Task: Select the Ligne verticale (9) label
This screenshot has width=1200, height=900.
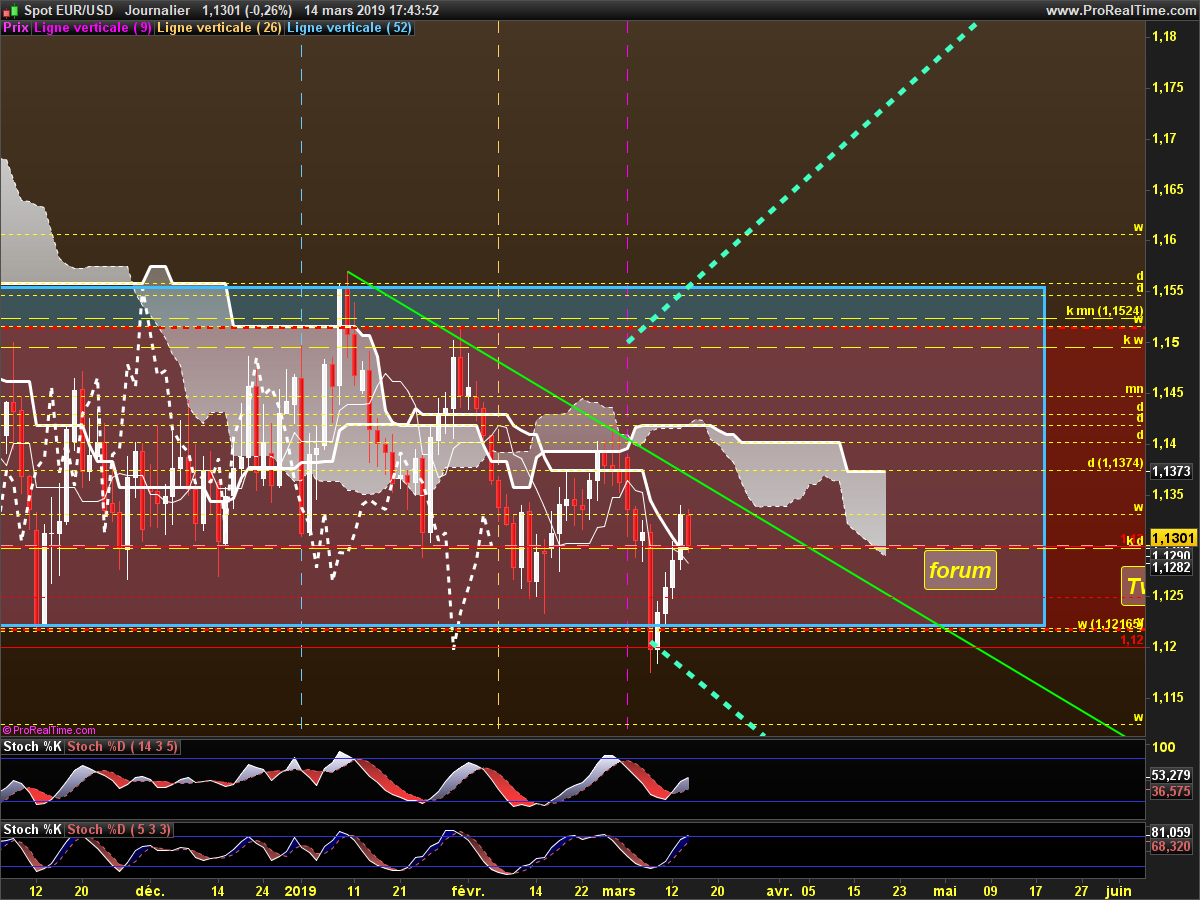Action: pyautogui.click(x=93, y=28)
